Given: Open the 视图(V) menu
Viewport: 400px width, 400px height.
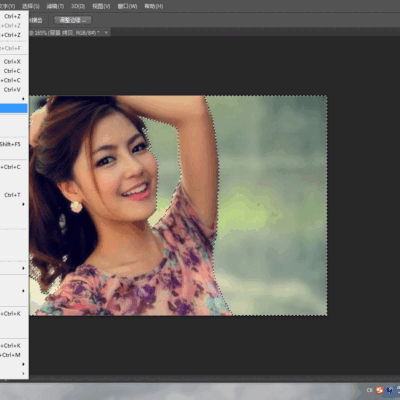Looking at the screenshot, I should pos(101,6).
